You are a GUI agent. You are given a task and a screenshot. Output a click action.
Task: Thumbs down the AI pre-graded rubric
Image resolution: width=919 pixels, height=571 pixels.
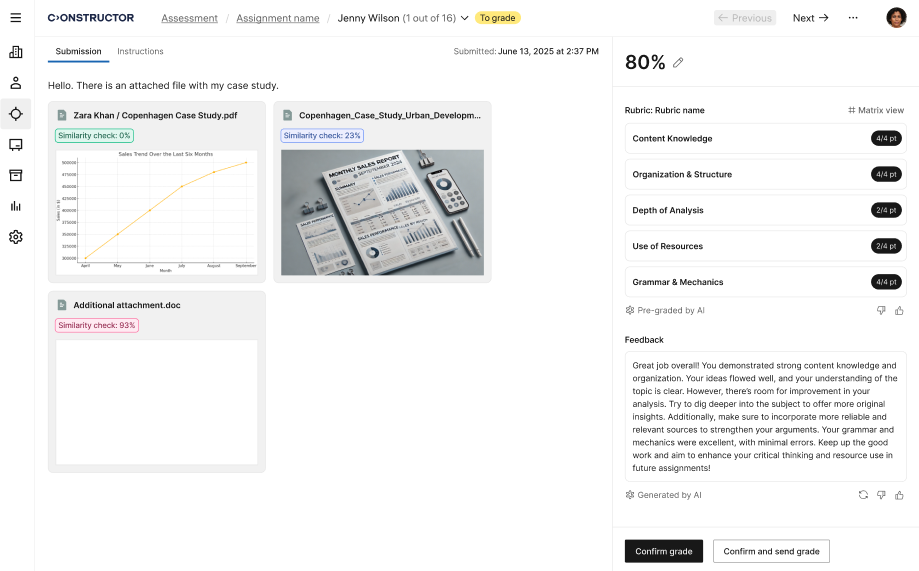point(881,311)
